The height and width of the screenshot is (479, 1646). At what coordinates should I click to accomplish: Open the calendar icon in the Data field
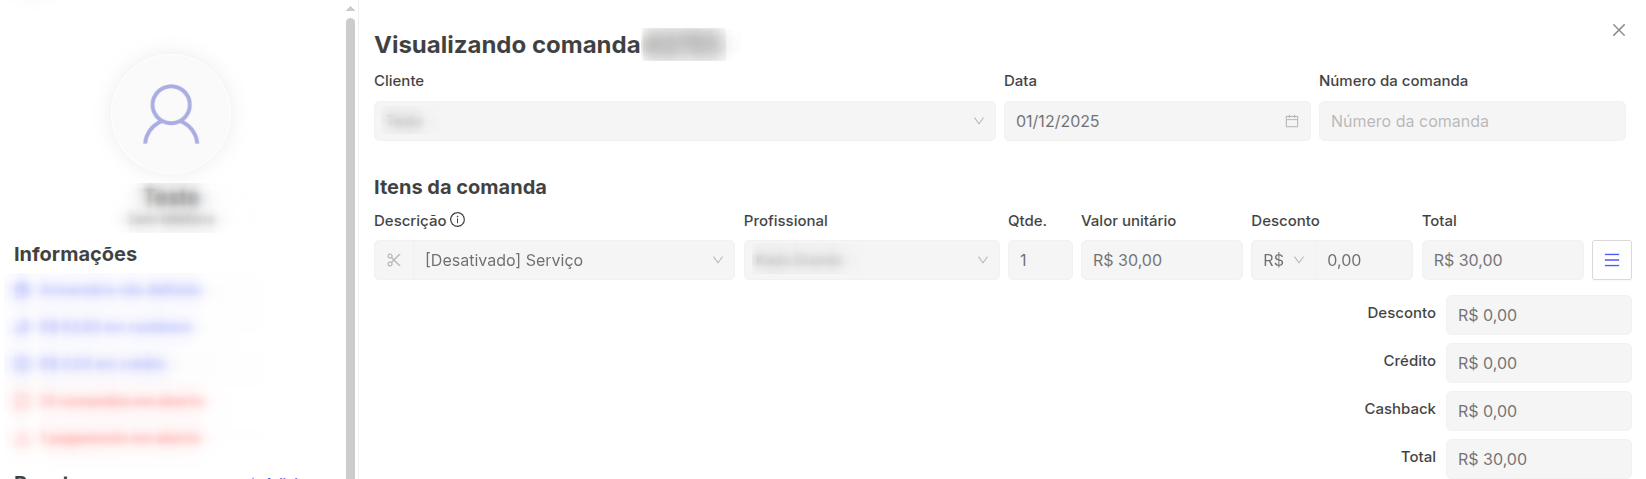[x=1291, y=121]
